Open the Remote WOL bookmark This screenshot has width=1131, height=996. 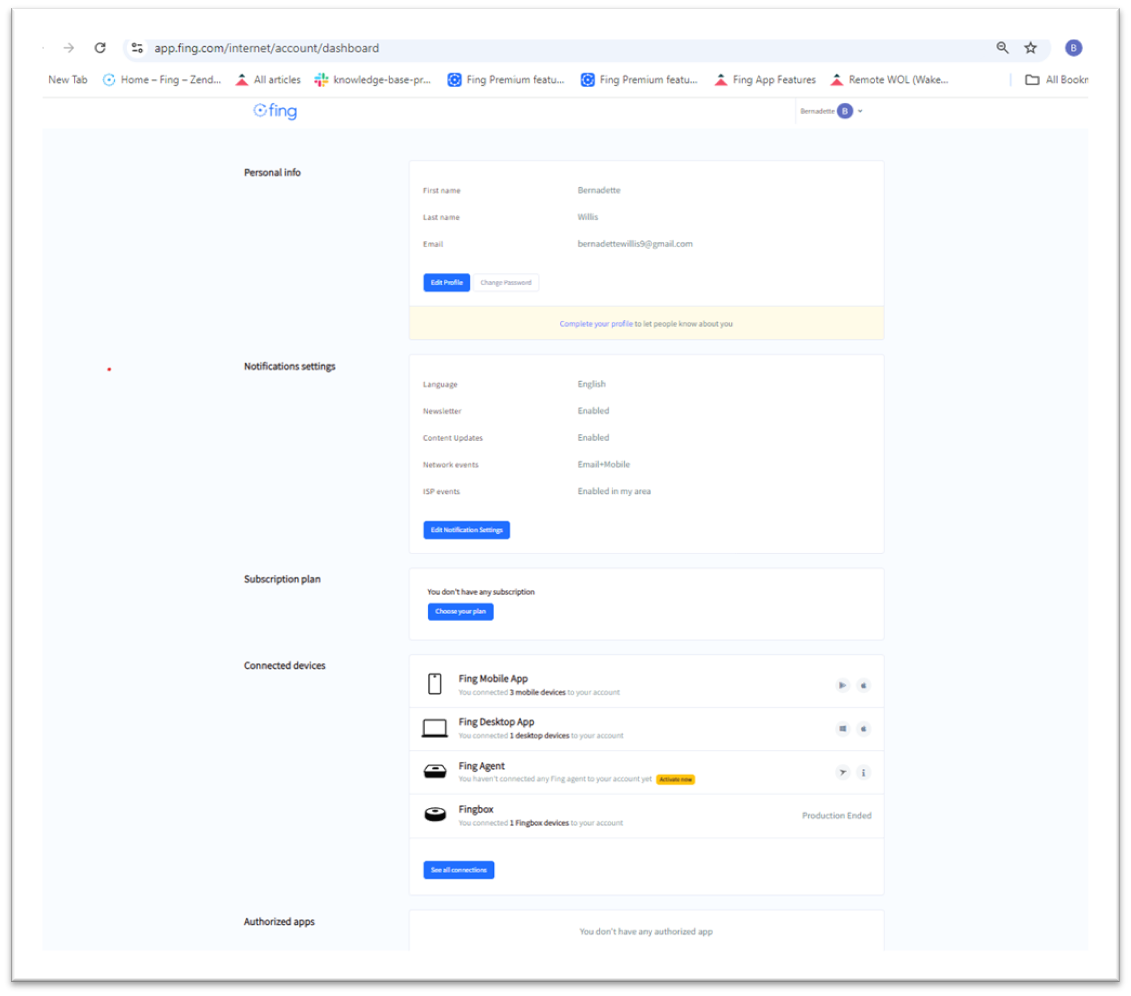889,79
